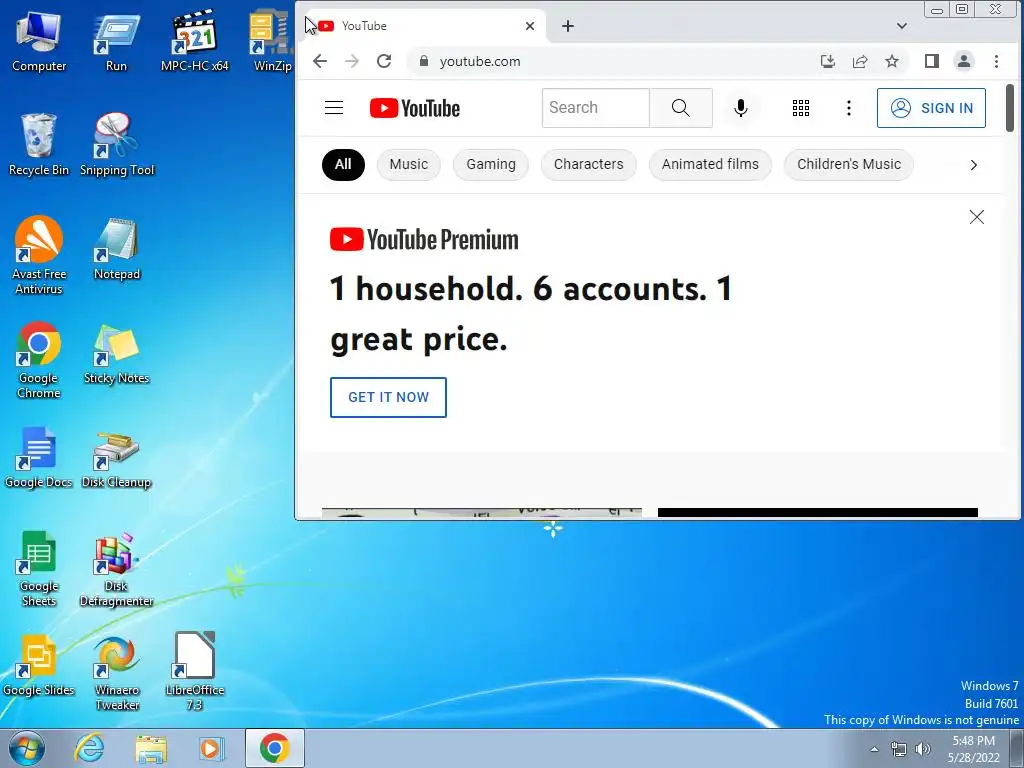Click GET IT NOW button

pos(388,397)
